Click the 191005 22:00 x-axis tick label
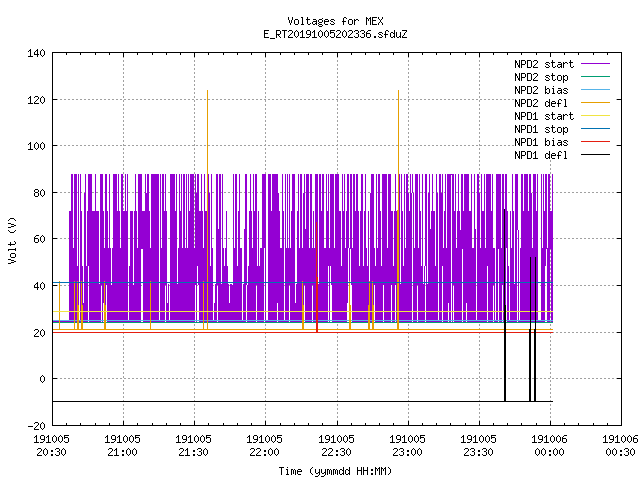Viewport: 640px width, 480px height. coord(264,446)
